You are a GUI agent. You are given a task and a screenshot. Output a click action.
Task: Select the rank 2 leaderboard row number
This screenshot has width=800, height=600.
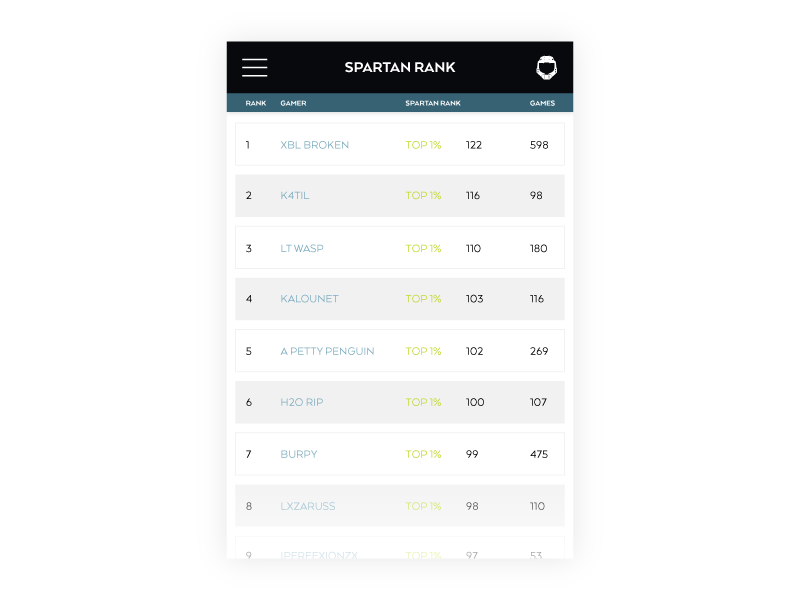pos(249,196)
